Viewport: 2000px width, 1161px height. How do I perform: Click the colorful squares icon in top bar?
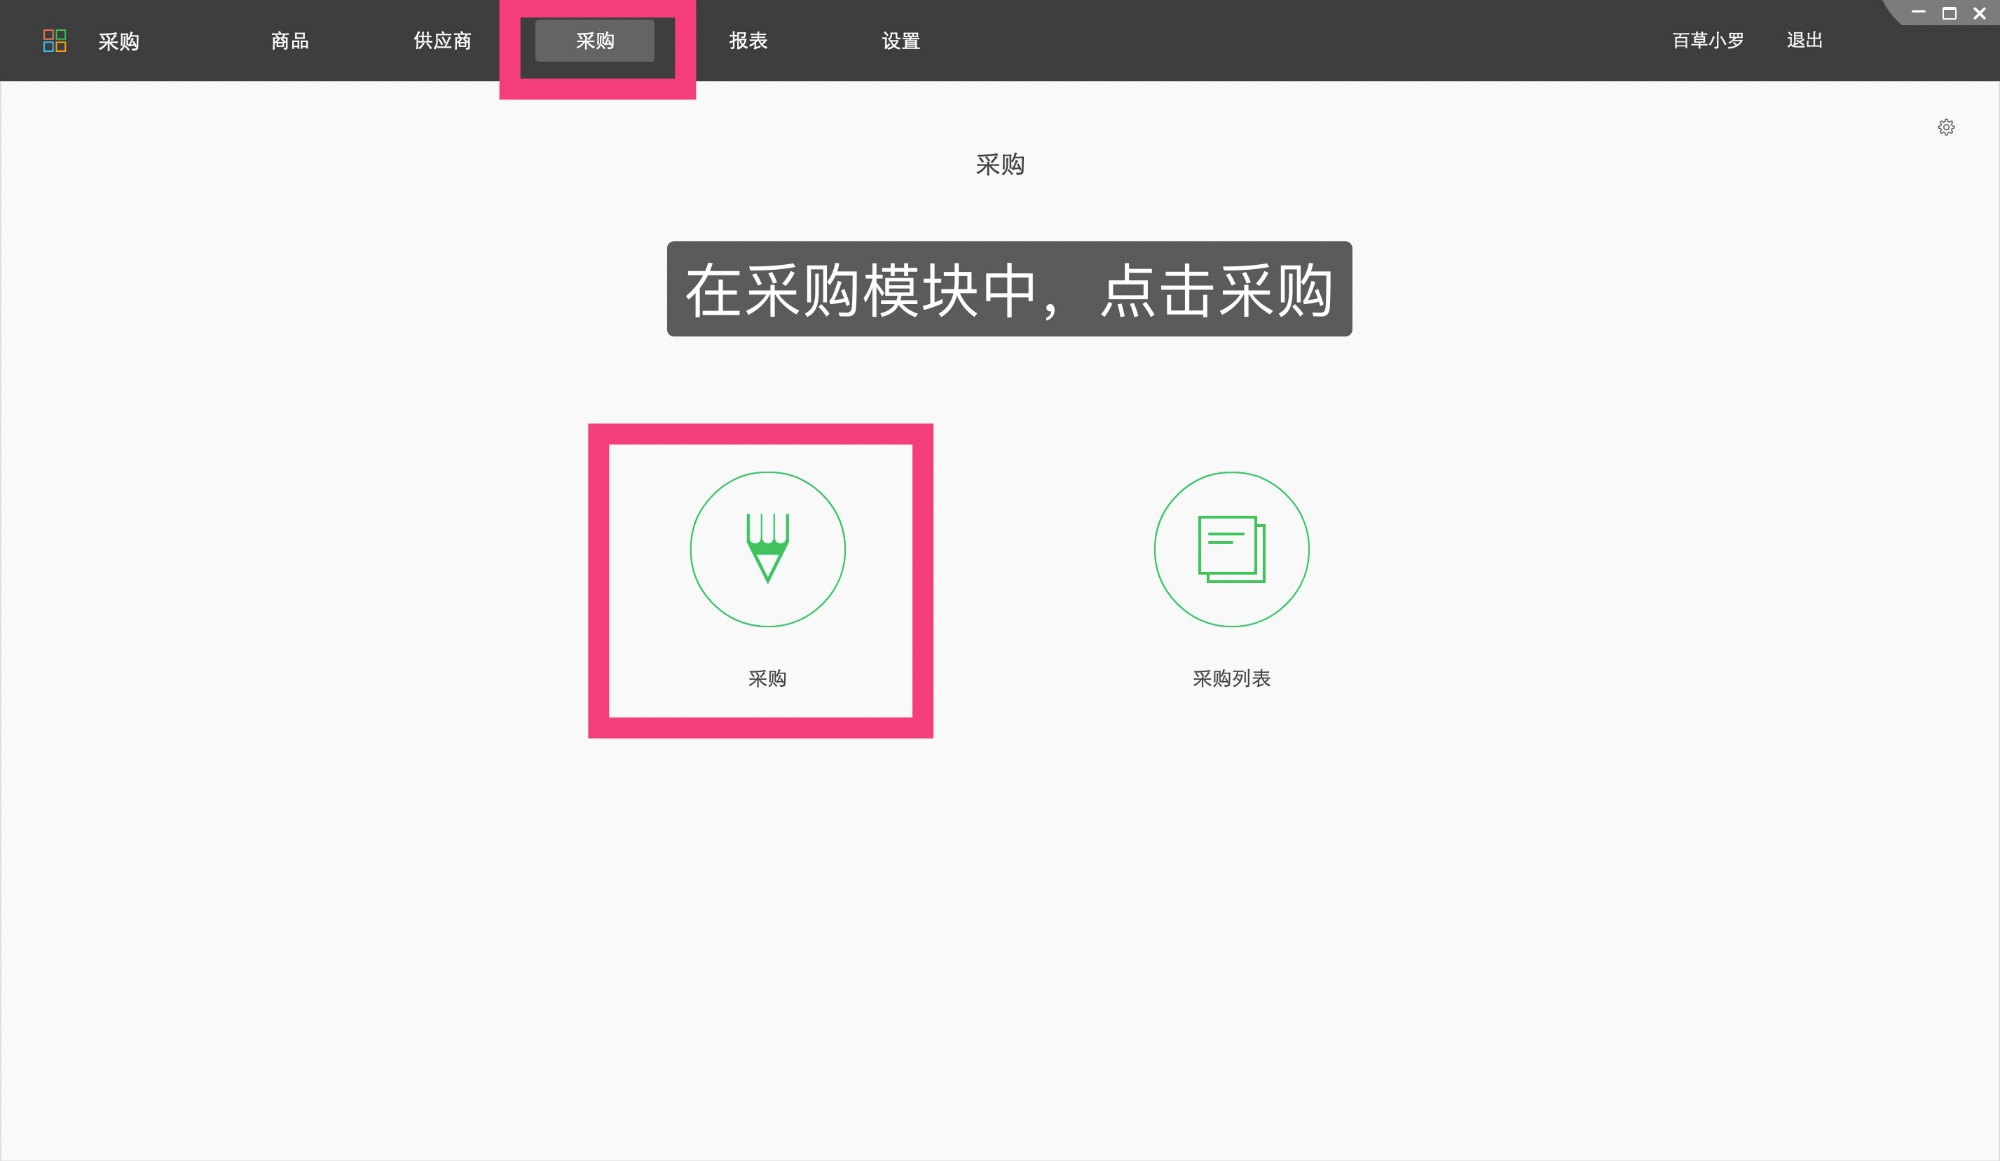[55, 40]
